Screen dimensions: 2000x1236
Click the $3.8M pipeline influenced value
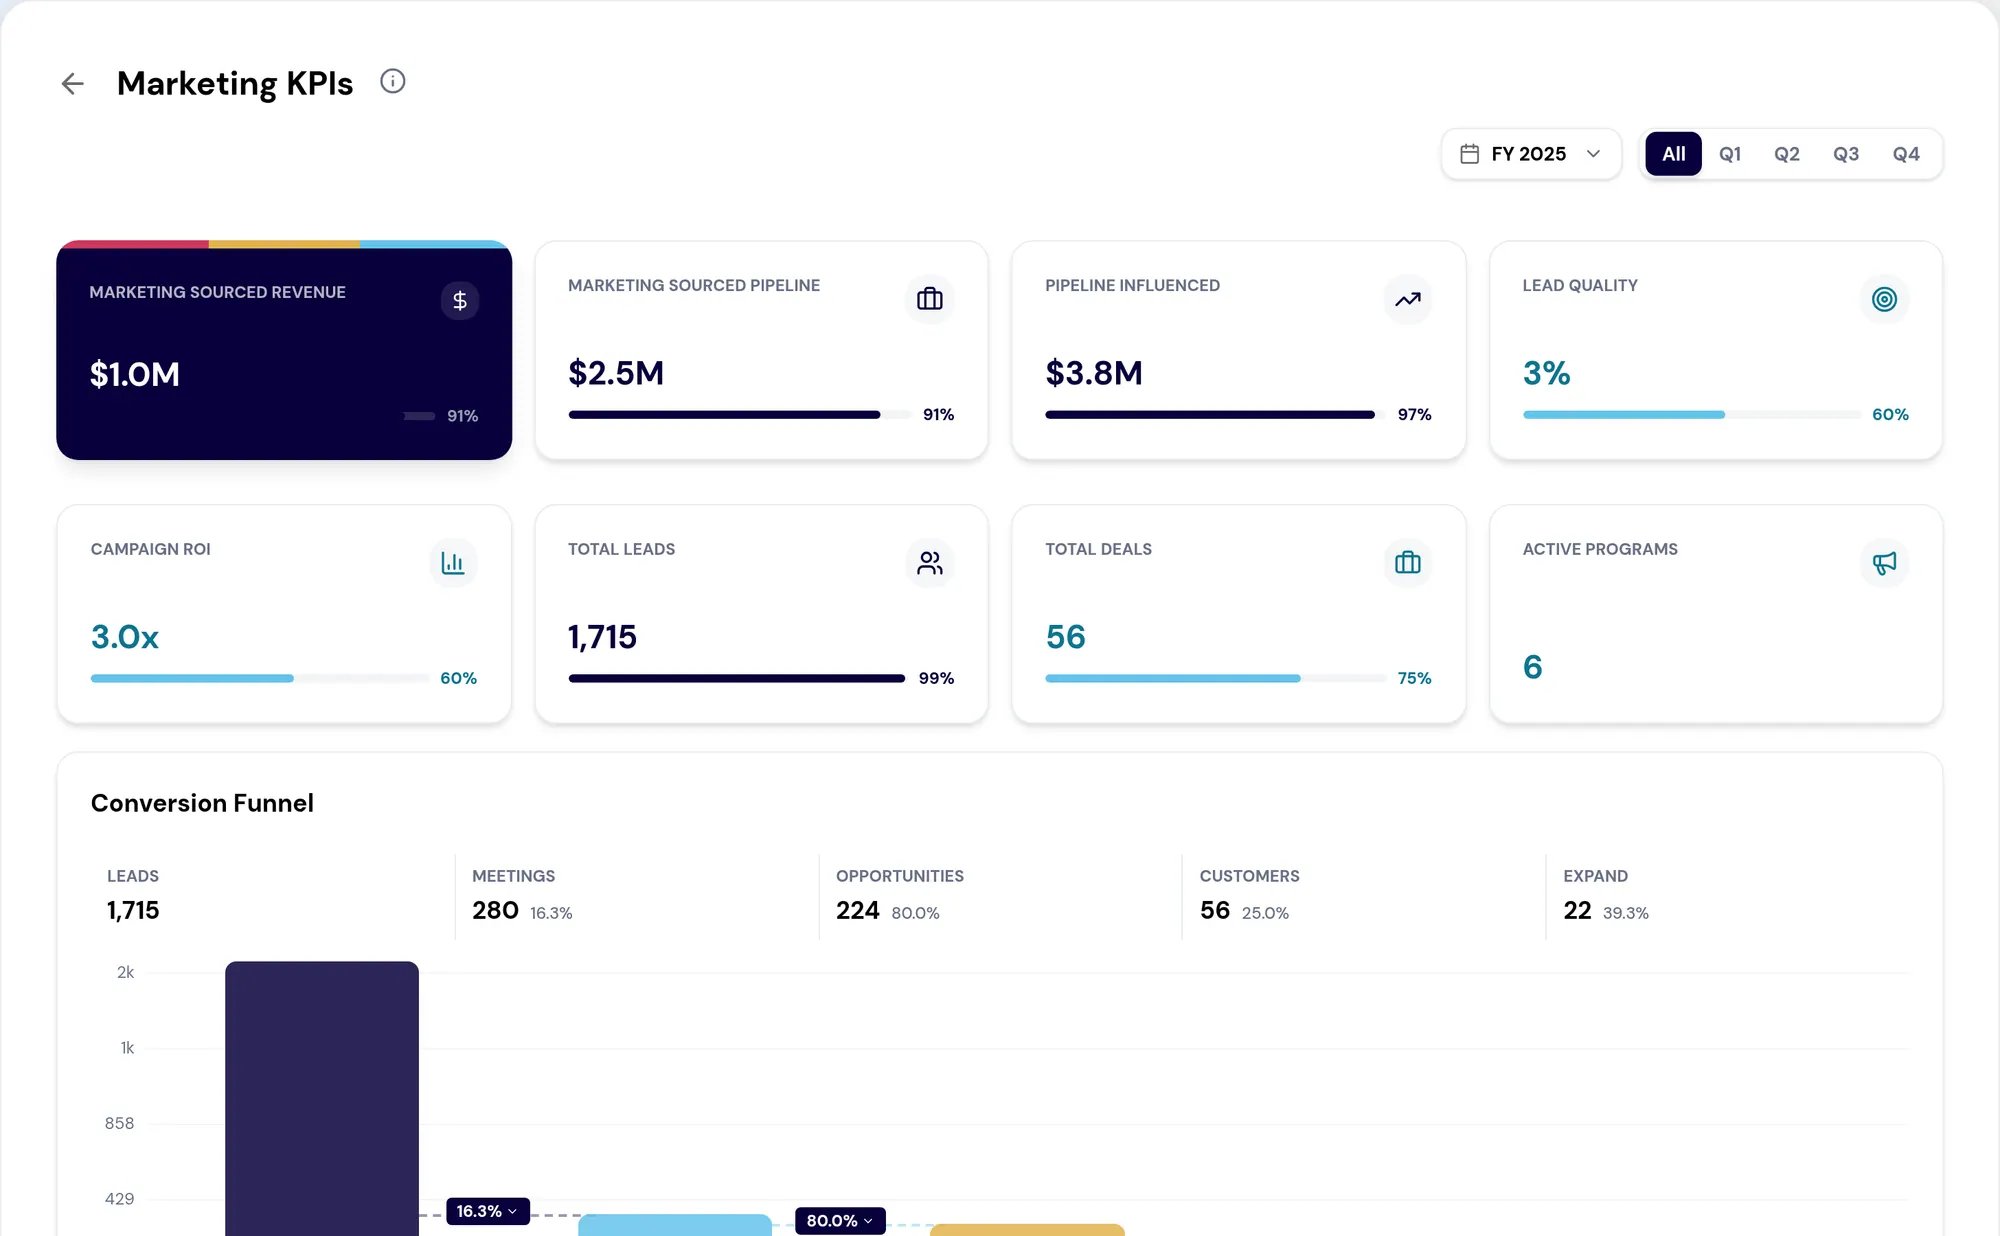1094,373
